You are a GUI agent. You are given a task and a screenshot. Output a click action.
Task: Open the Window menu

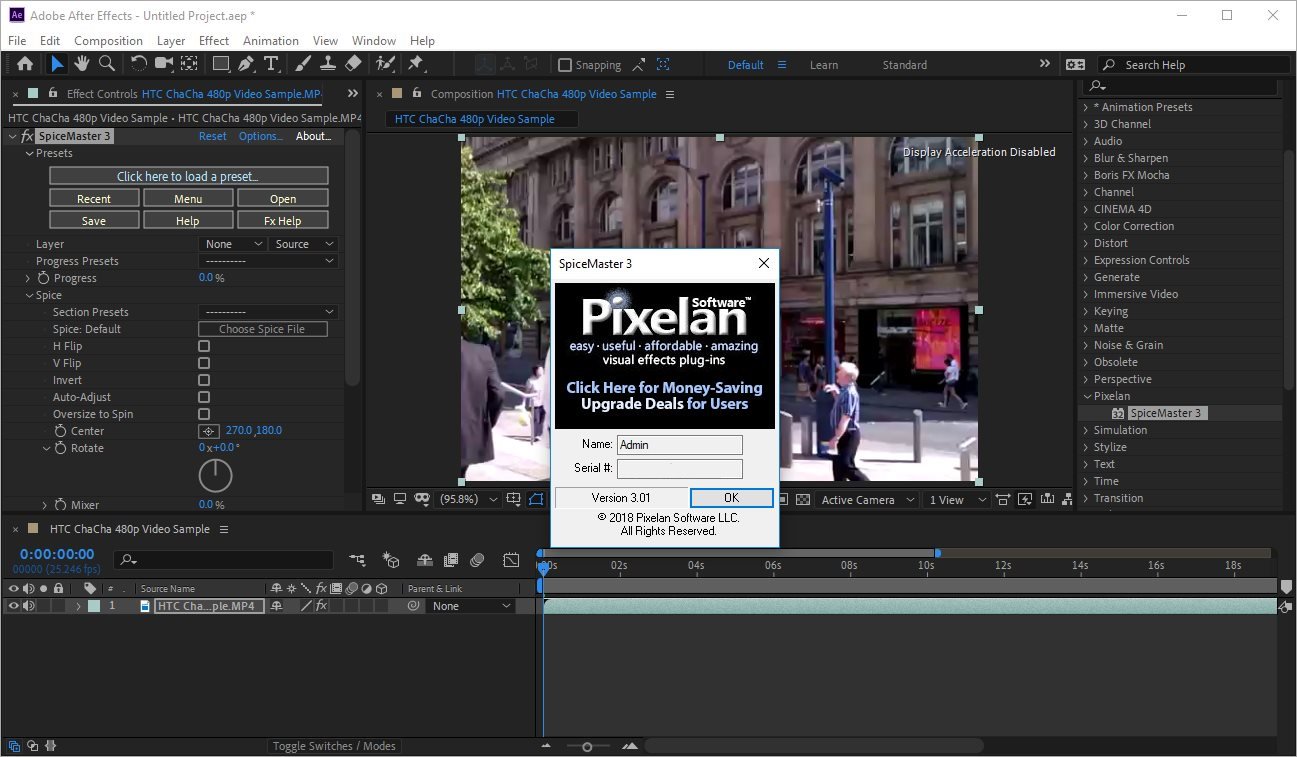tap(374, 41)
